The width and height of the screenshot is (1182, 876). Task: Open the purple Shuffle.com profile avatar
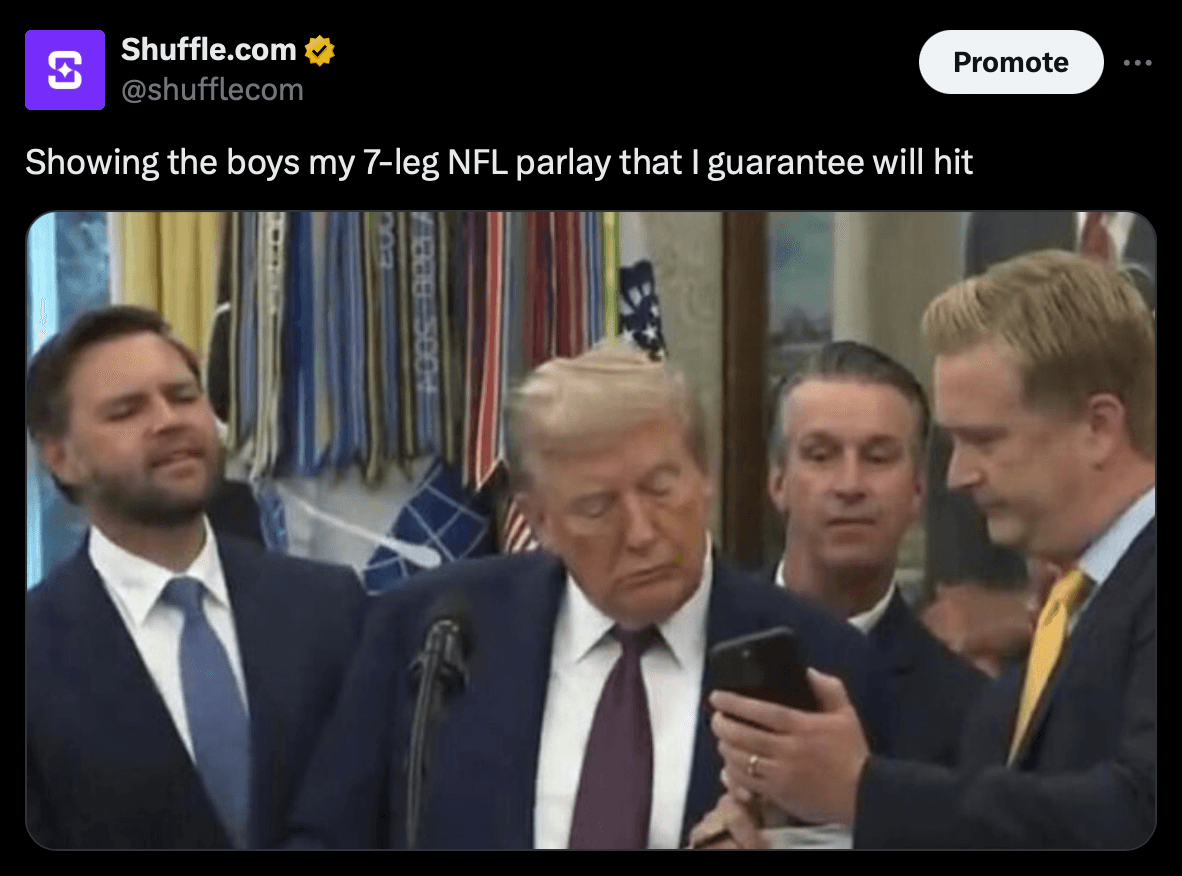click(65, 70)
